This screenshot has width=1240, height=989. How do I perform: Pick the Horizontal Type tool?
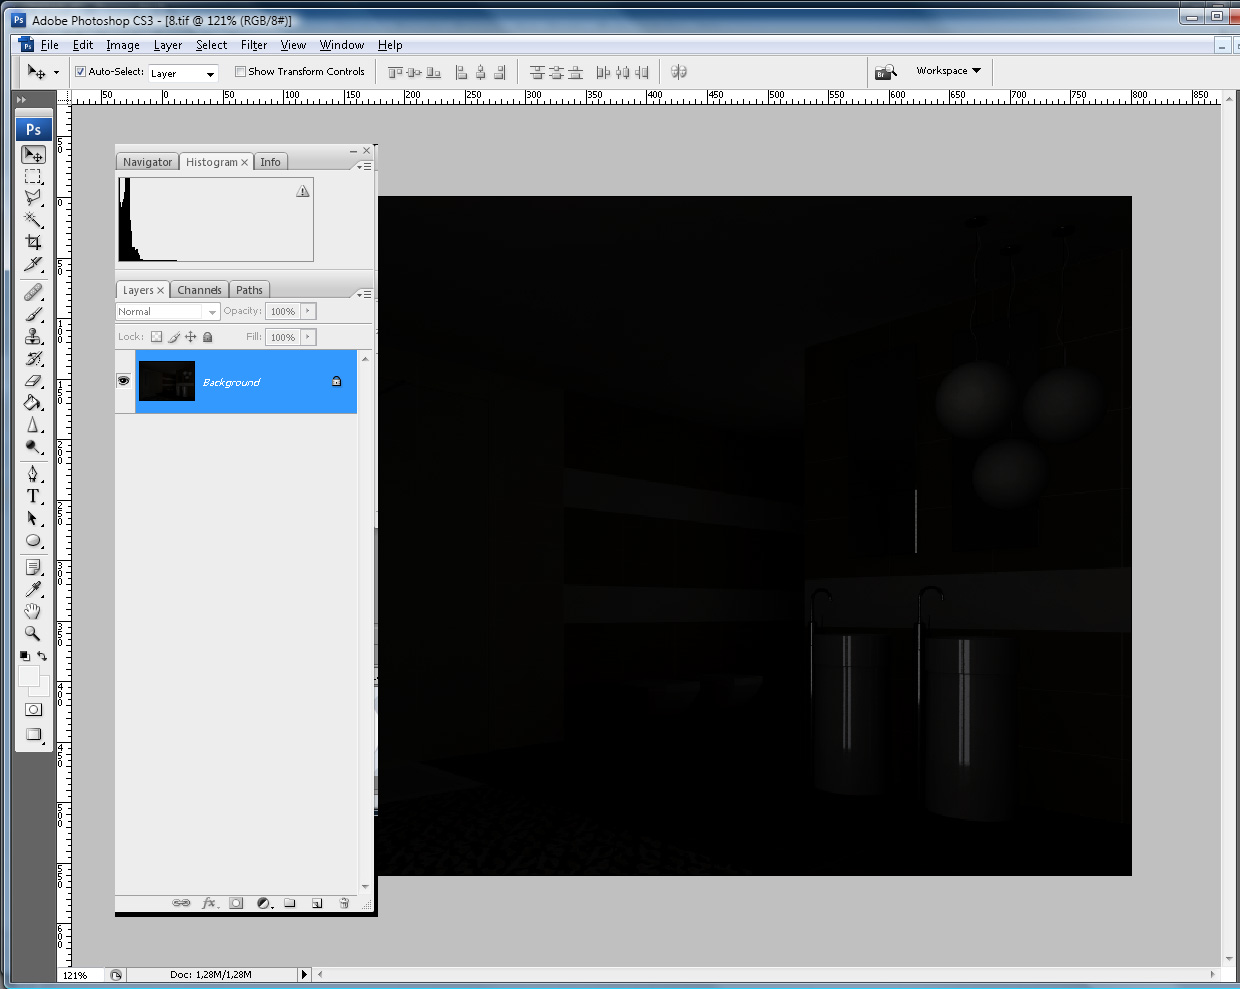click(33, 496)
